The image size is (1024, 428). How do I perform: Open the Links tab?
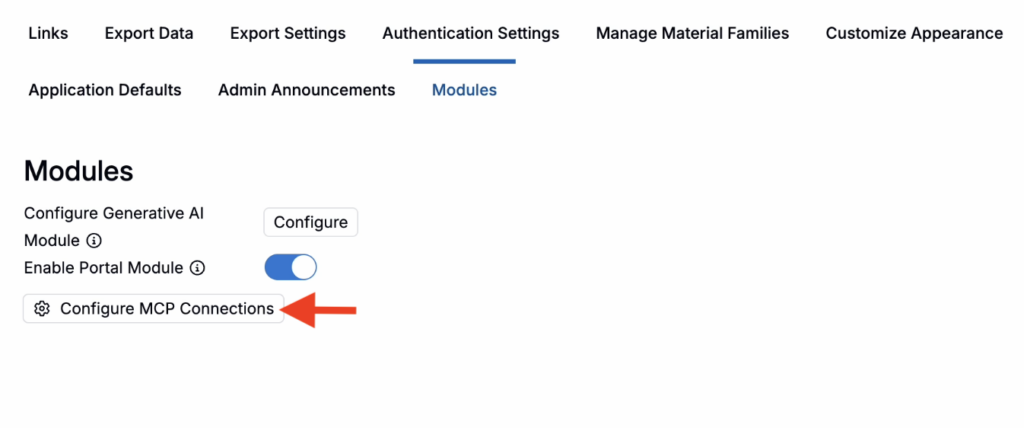(x=48, y=33)
